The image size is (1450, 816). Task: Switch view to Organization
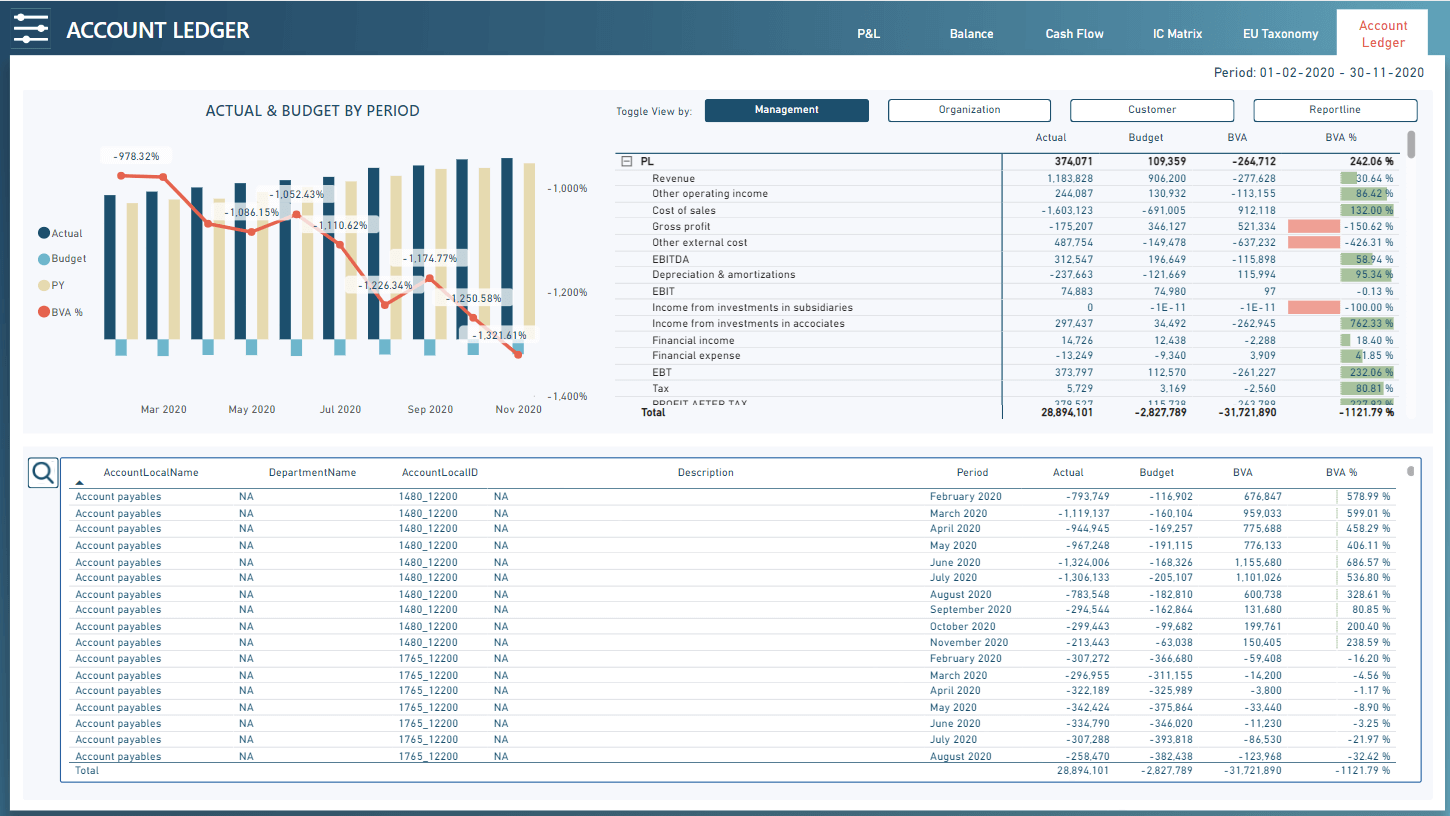969,110
